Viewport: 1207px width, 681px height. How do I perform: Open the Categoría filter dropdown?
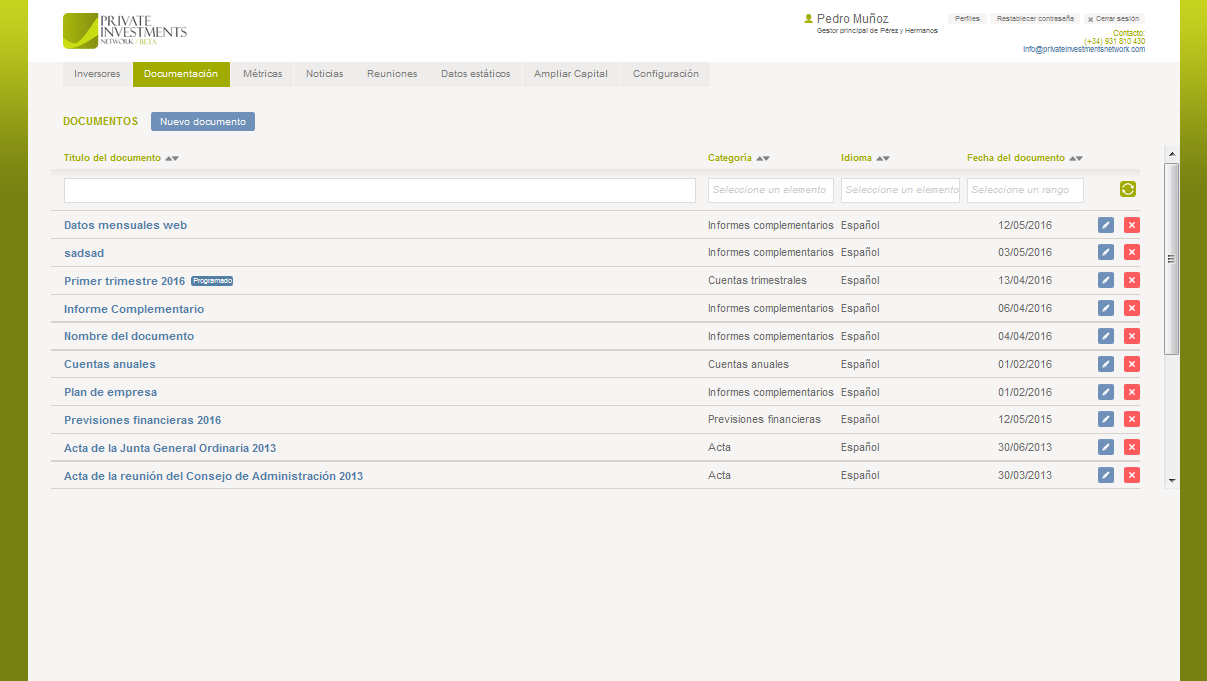pos(770,190)
